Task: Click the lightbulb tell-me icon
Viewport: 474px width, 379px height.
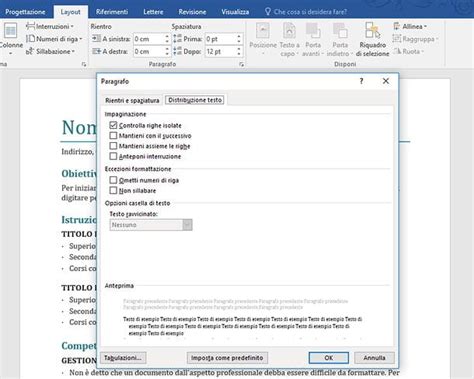Action: (268, 12)
